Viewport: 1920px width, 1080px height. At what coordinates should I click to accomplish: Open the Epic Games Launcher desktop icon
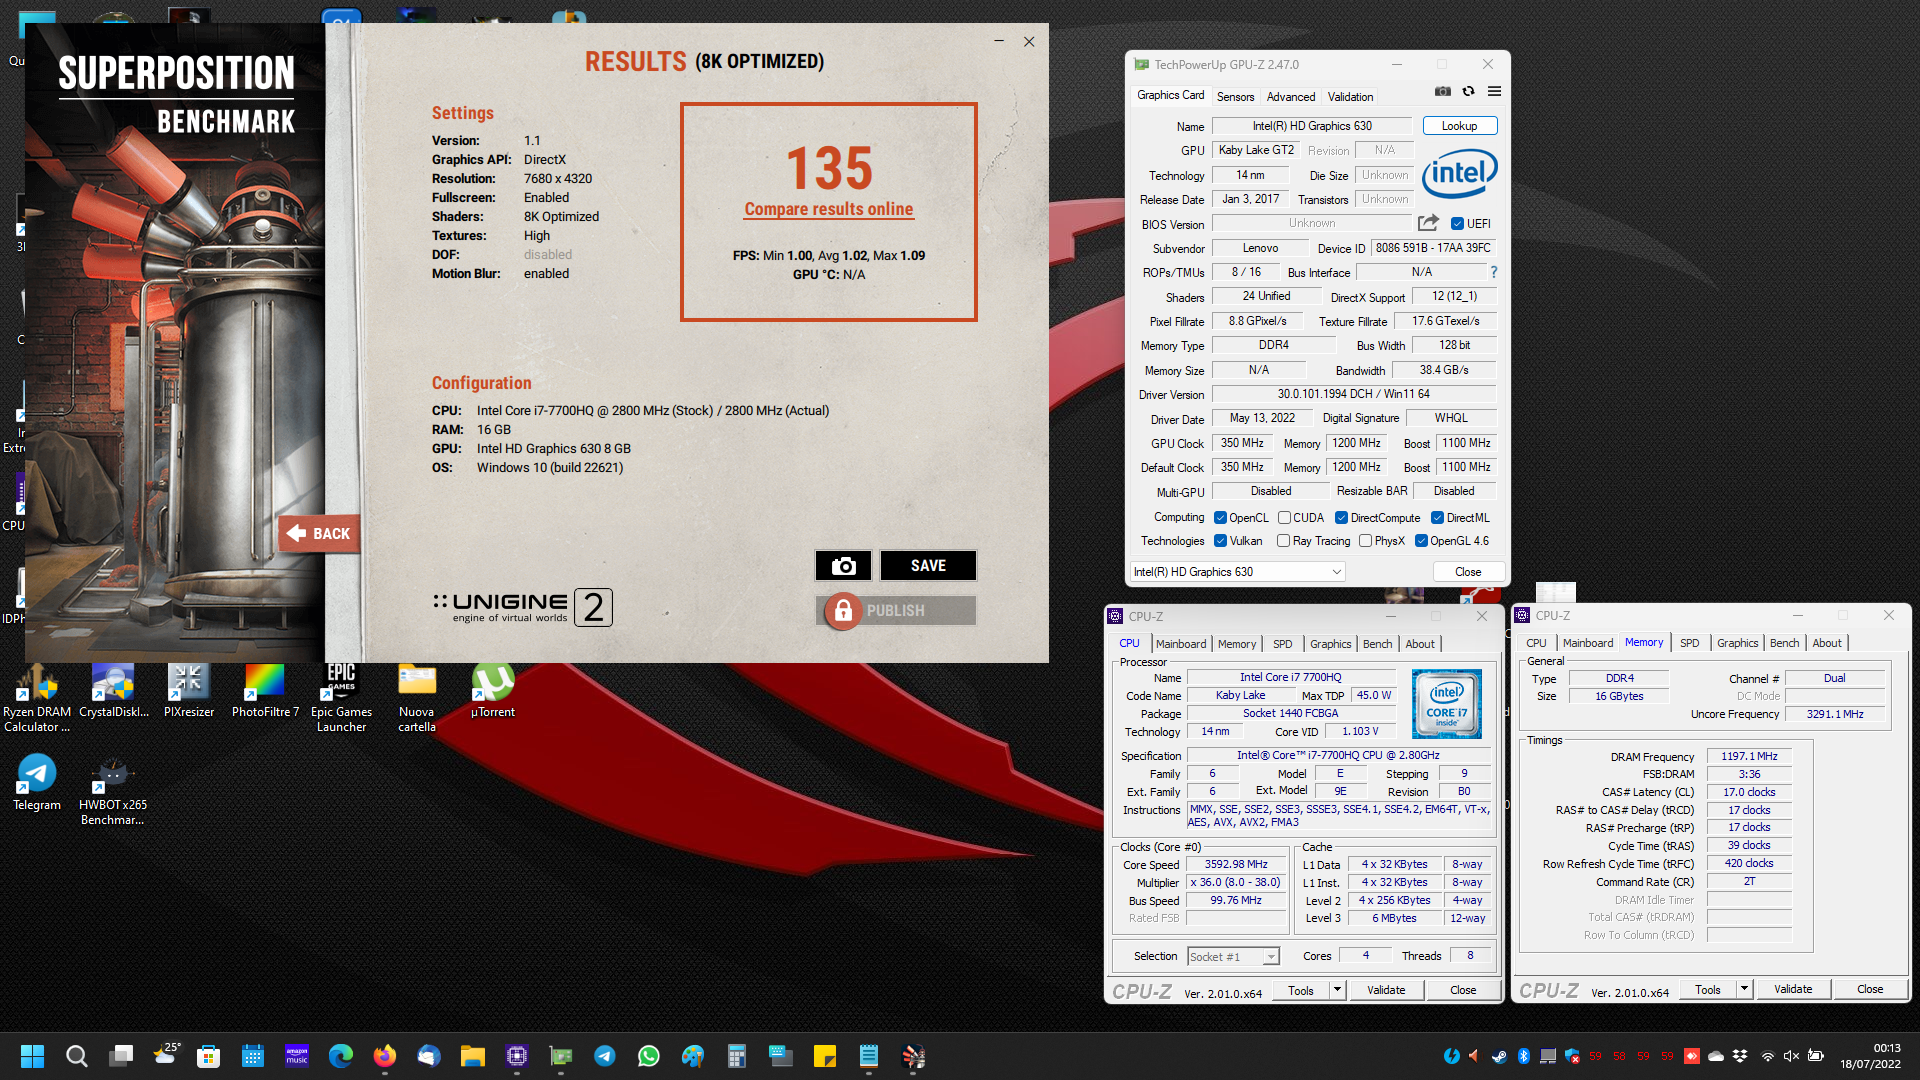[341, 698]
